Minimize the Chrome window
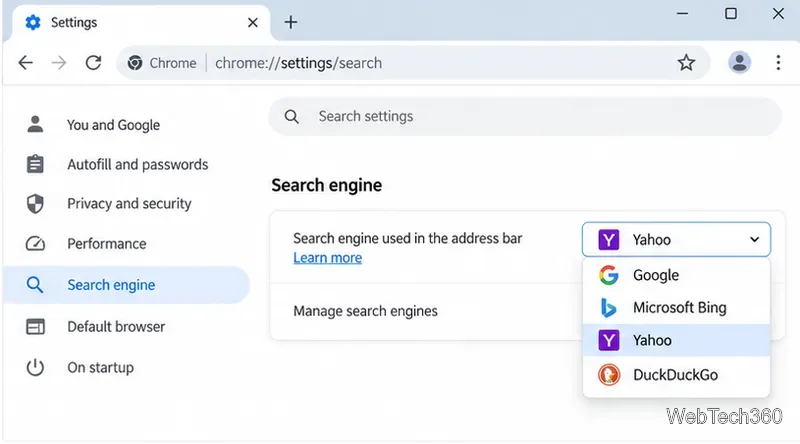The height and width of the screenshot is (444, 800). tap(682, 14)
